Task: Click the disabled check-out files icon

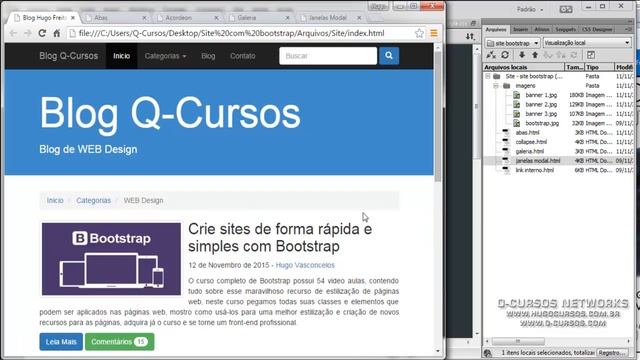Action: (x=548, y=55)
